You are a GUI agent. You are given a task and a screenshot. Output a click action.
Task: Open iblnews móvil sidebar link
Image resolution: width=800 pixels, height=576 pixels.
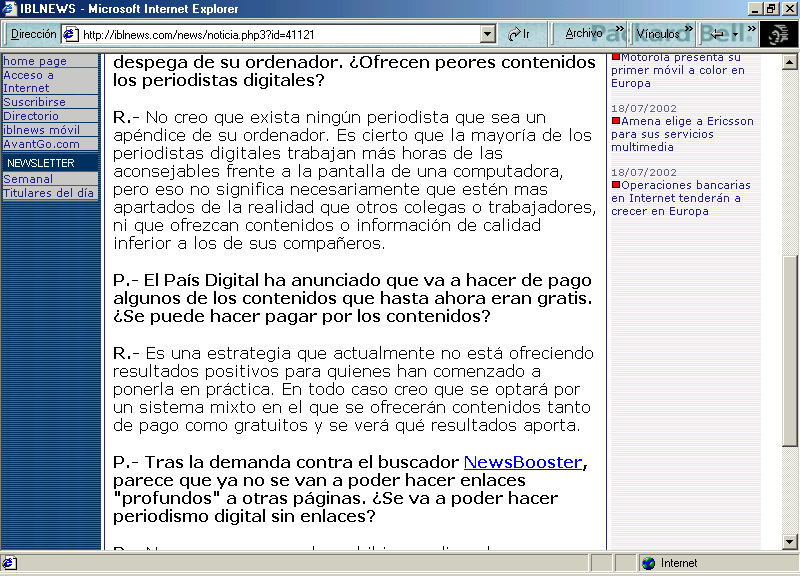pyautogui.click(x=41, y=130)
